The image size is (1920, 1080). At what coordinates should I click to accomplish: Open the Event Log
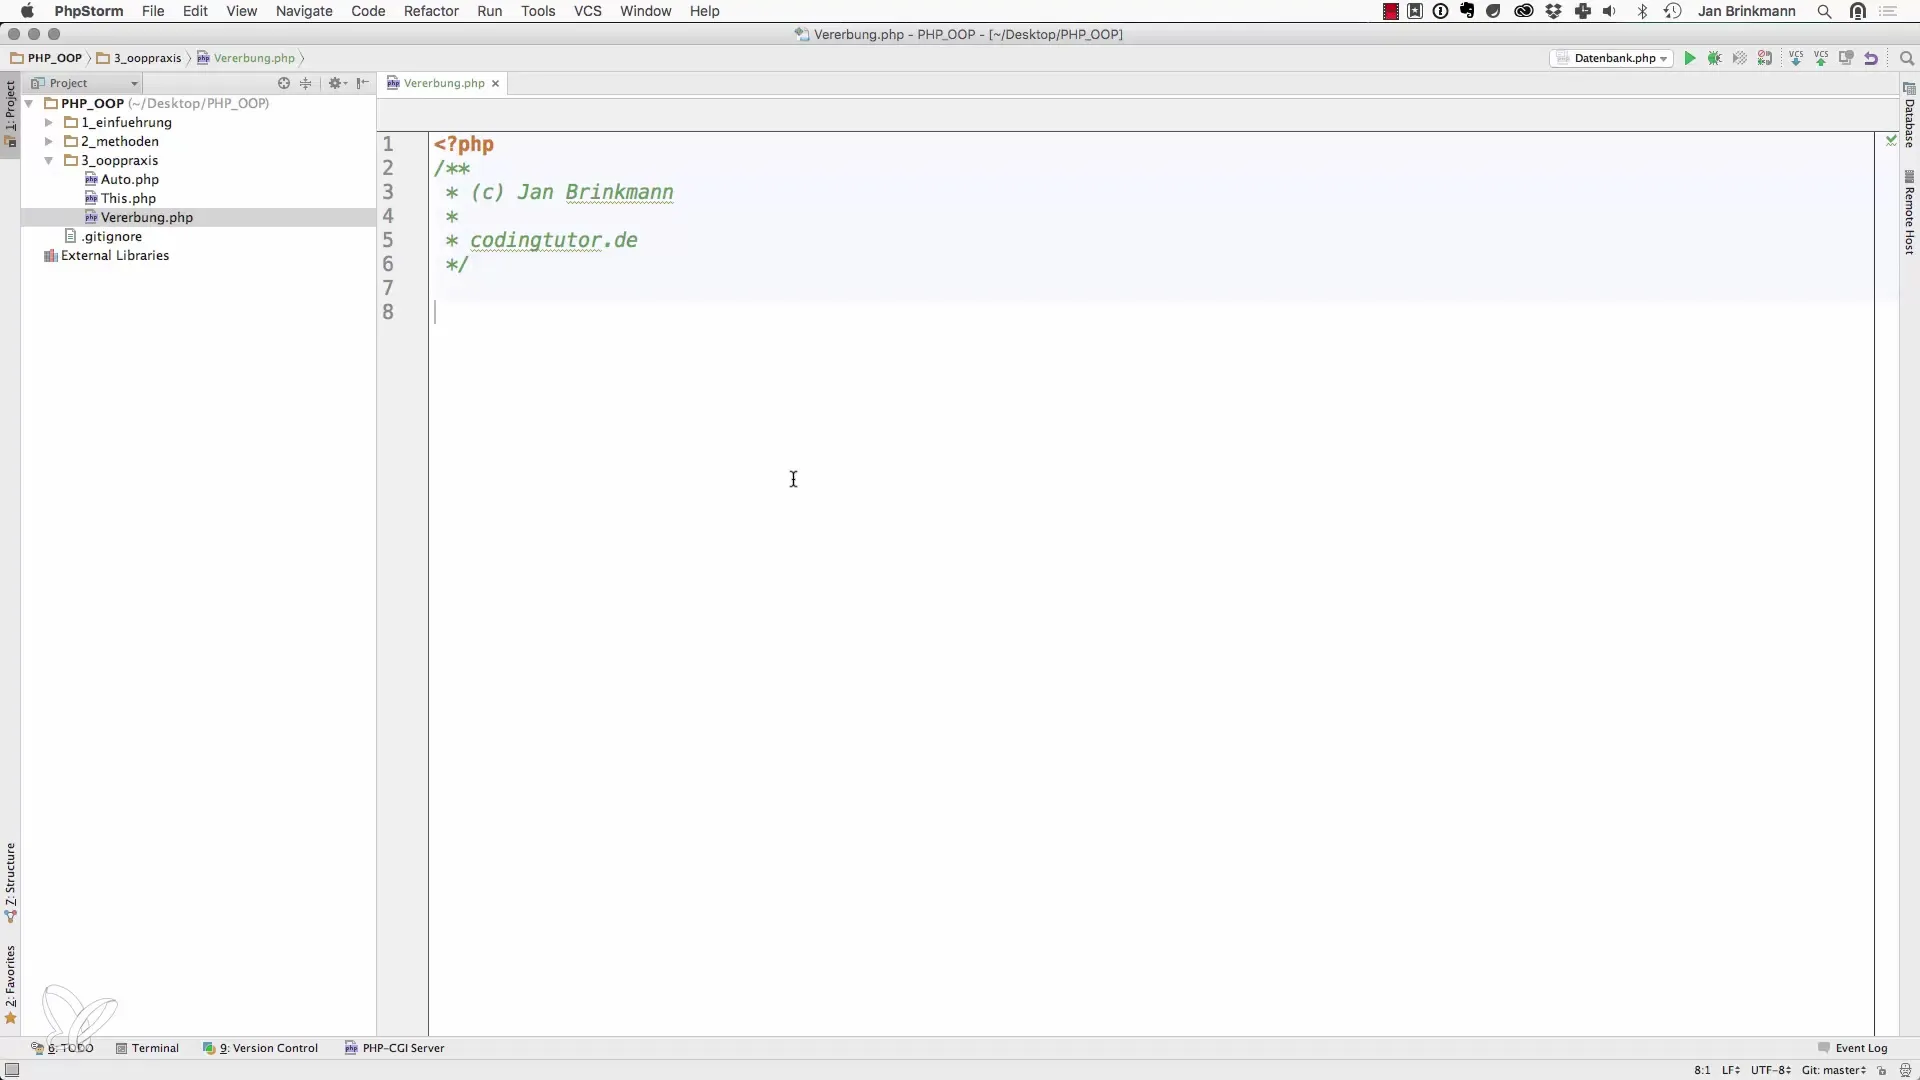pos(1853,1048)
